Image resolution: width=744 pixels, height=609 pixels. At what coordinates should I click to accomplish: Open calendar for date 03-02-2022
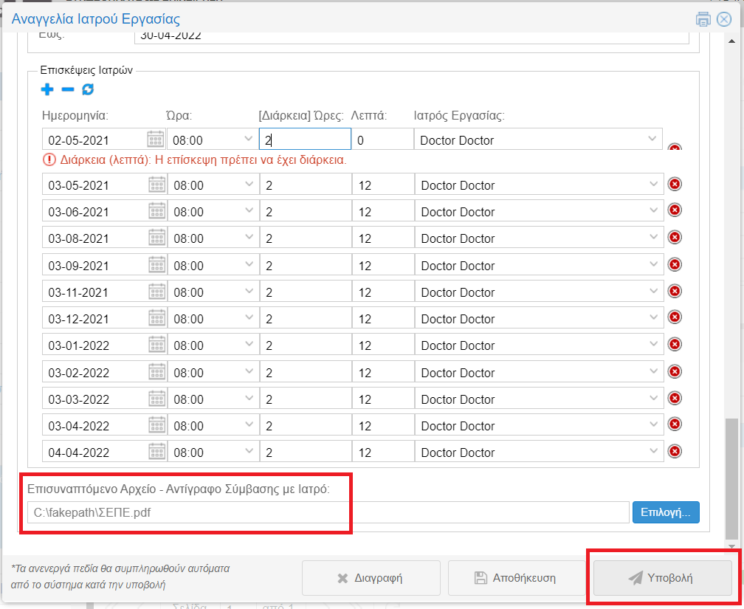[157, 372]
